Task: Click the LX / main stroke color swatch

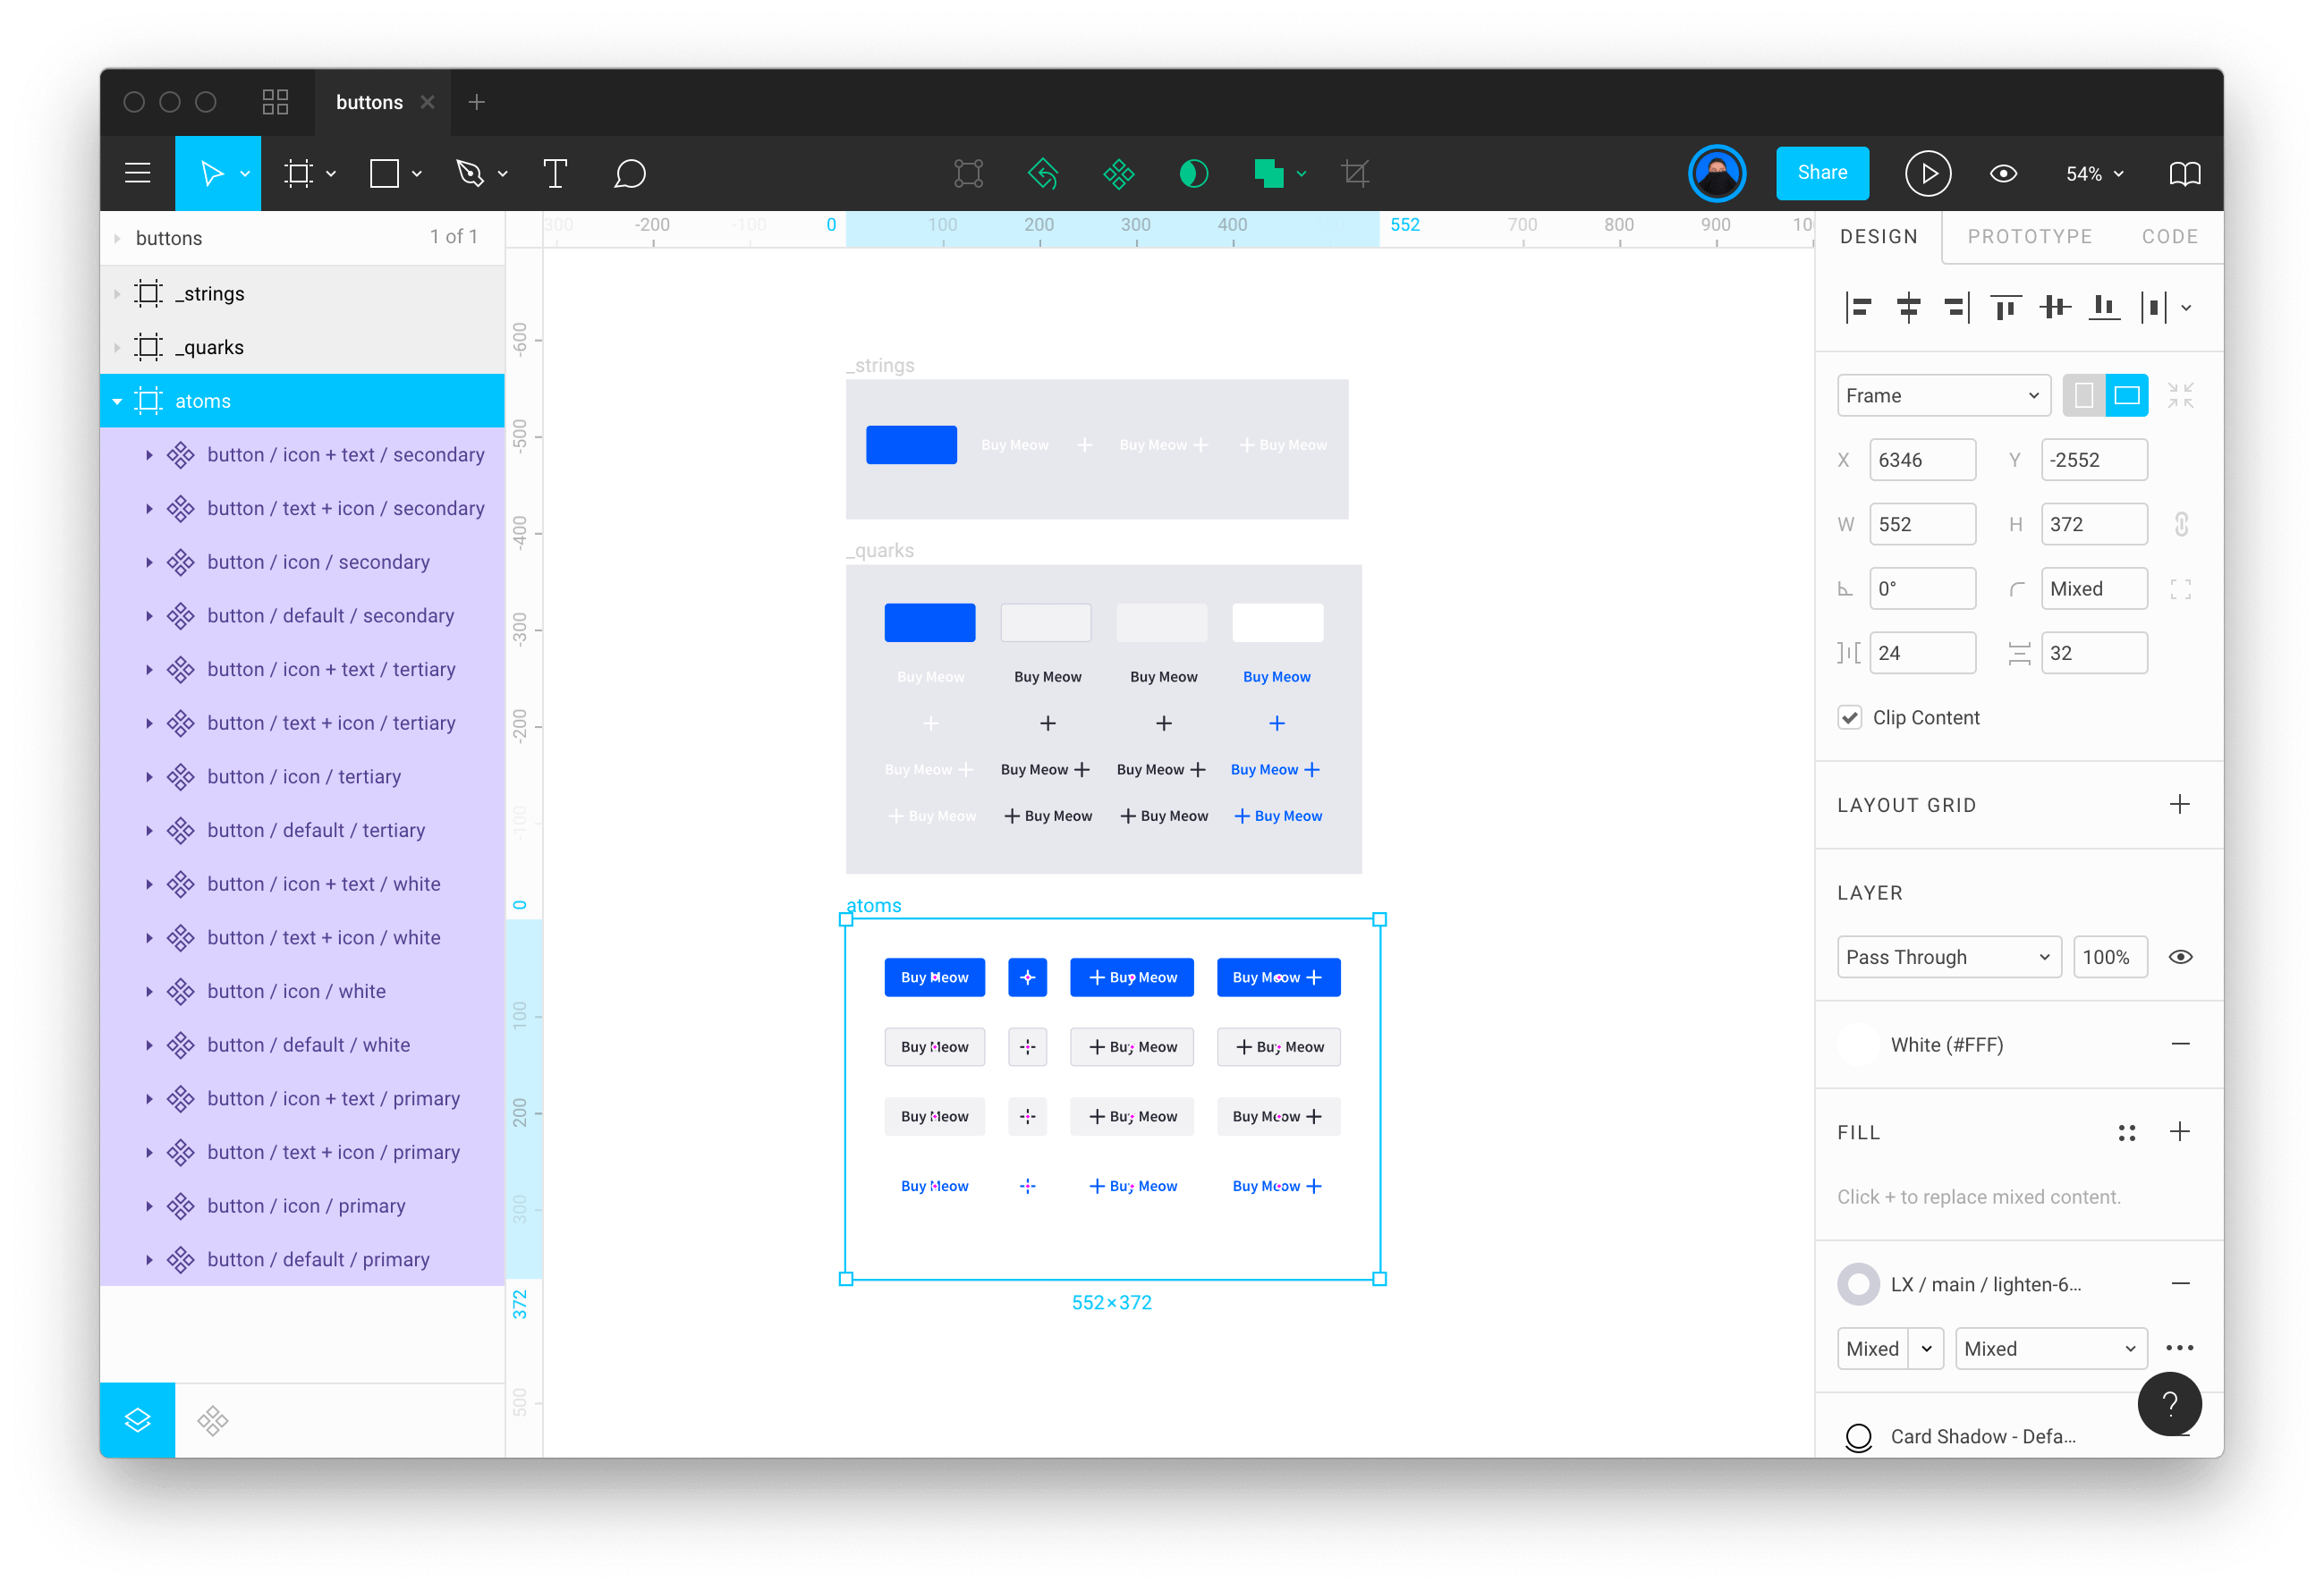Action: point(1858,1284)
